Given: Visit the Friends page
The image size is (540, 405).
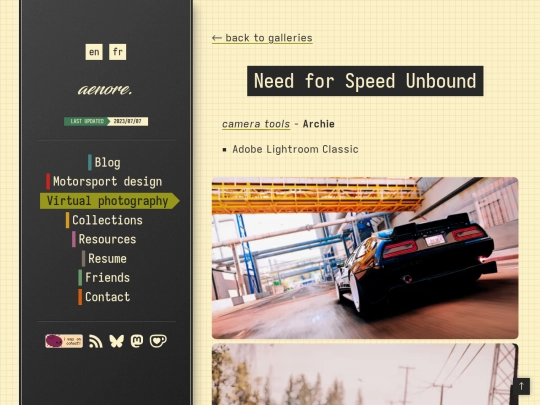Looking at the screenshot, I should pyautogui.click(x=104, y=278).
